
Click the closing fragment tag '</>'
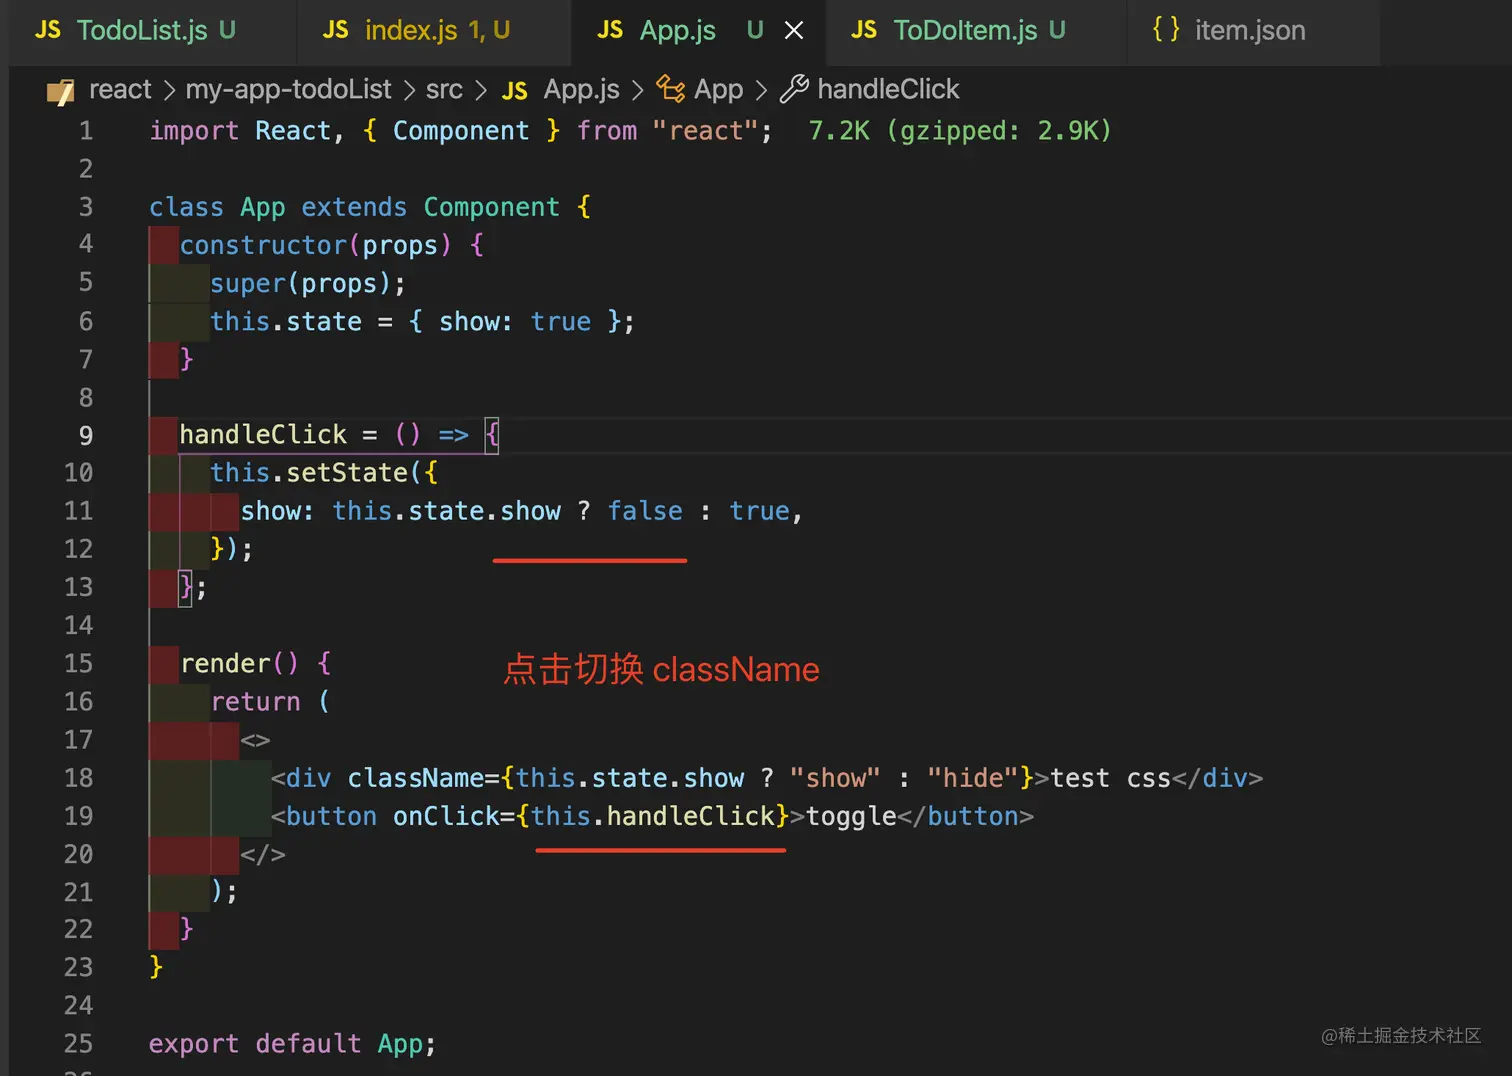click(263, 854)
